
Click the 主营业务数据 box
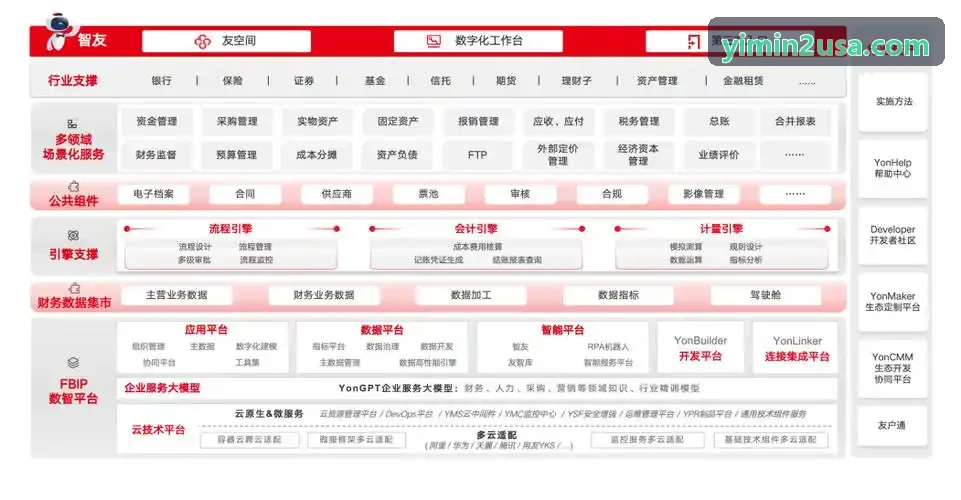(x=177, y=295)
